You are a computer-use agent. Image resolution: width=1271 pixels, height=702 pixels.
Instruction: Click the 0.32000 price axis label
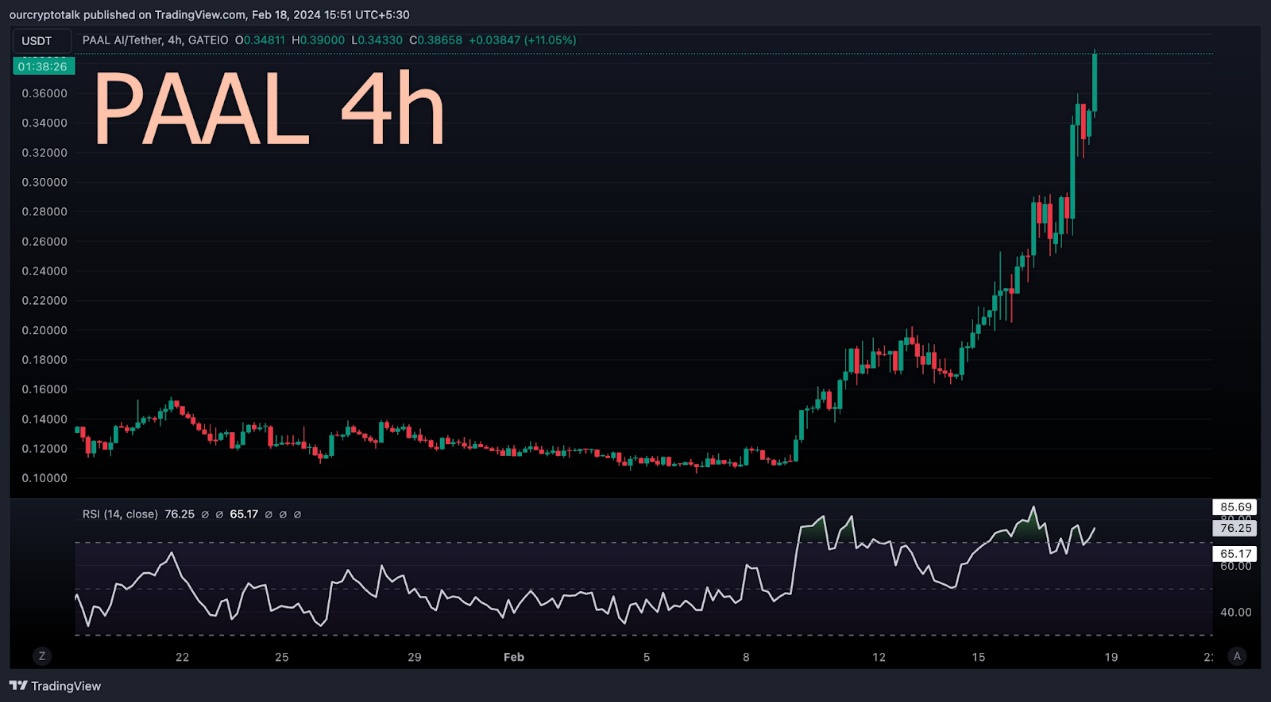(44, 152)
